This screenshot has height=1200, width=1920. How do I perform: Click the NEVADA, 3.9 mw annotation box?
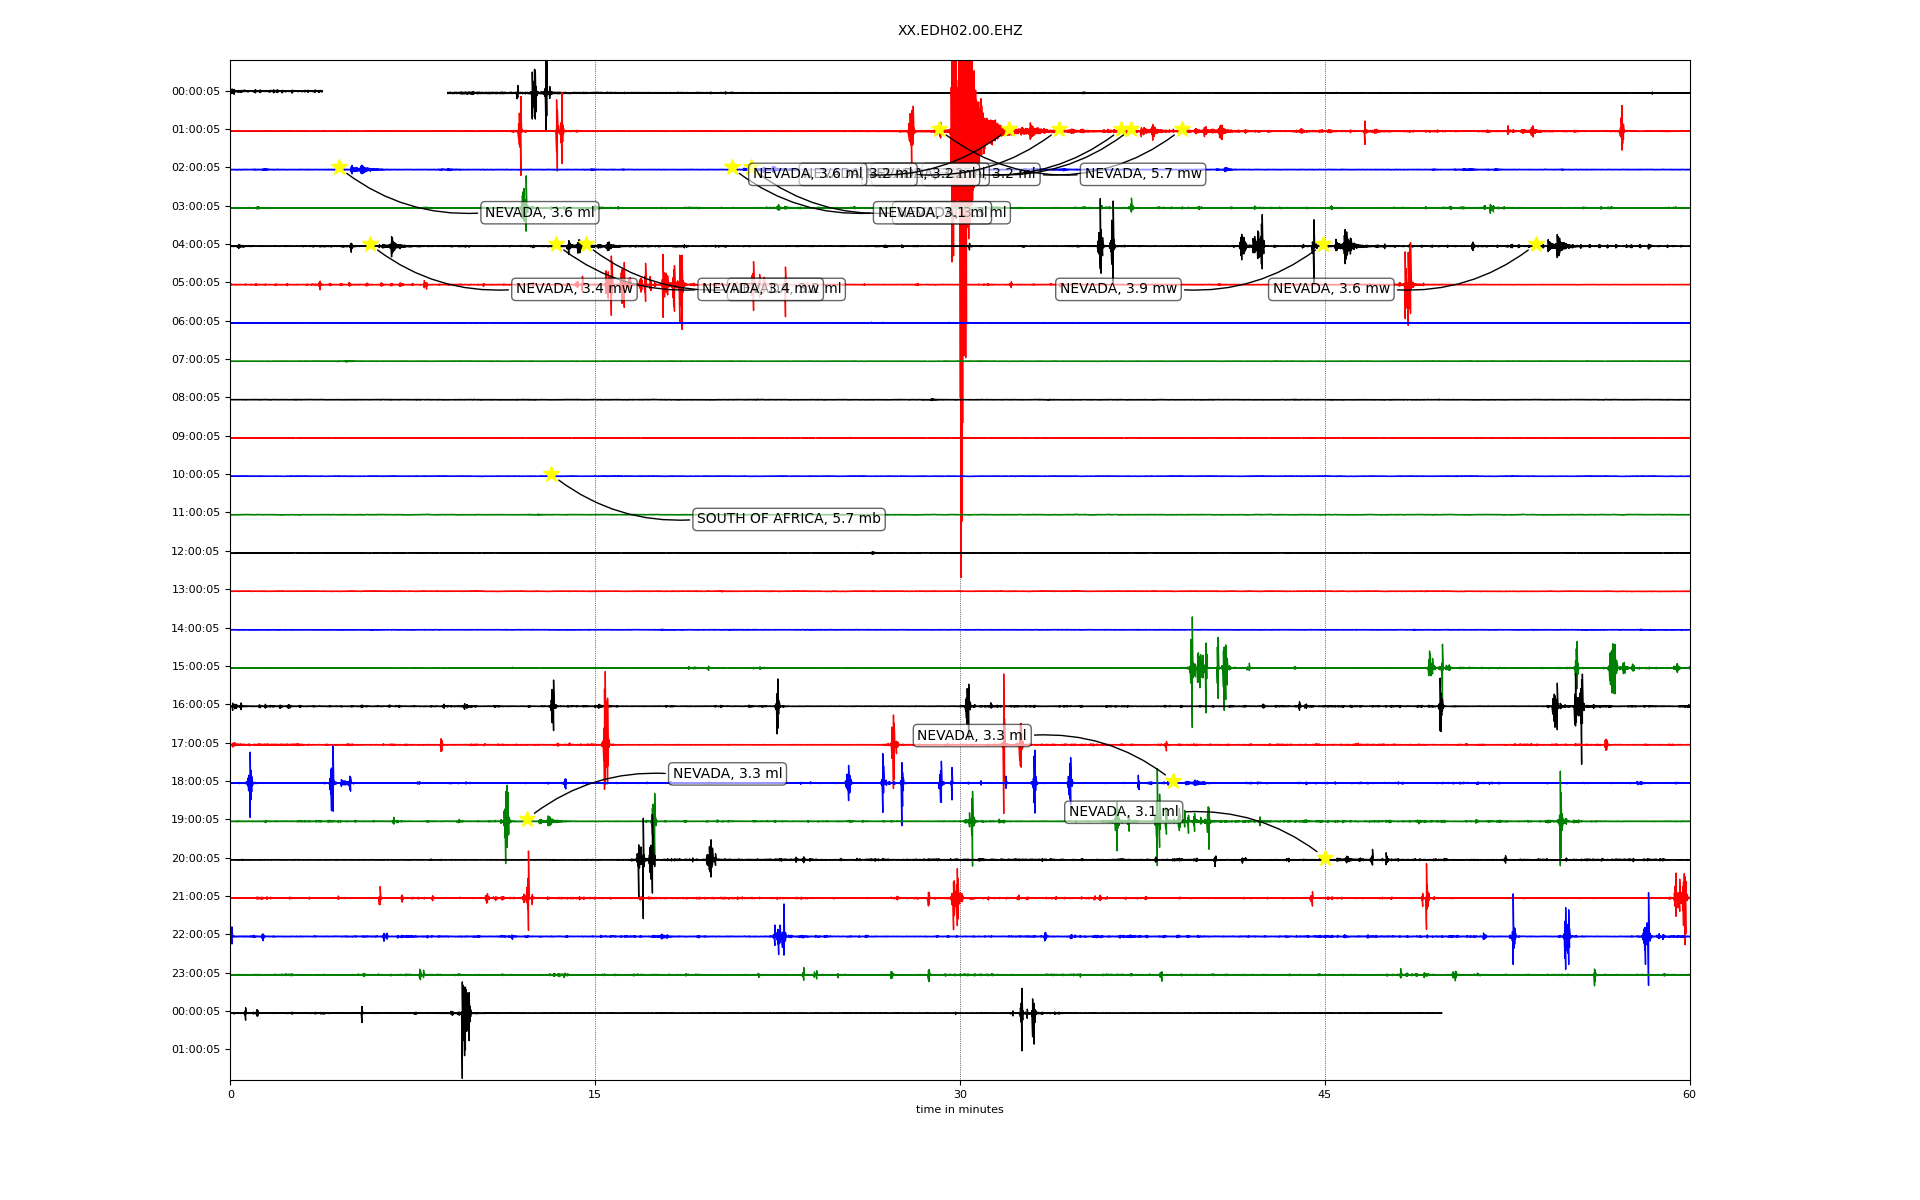coord(1118,289)
